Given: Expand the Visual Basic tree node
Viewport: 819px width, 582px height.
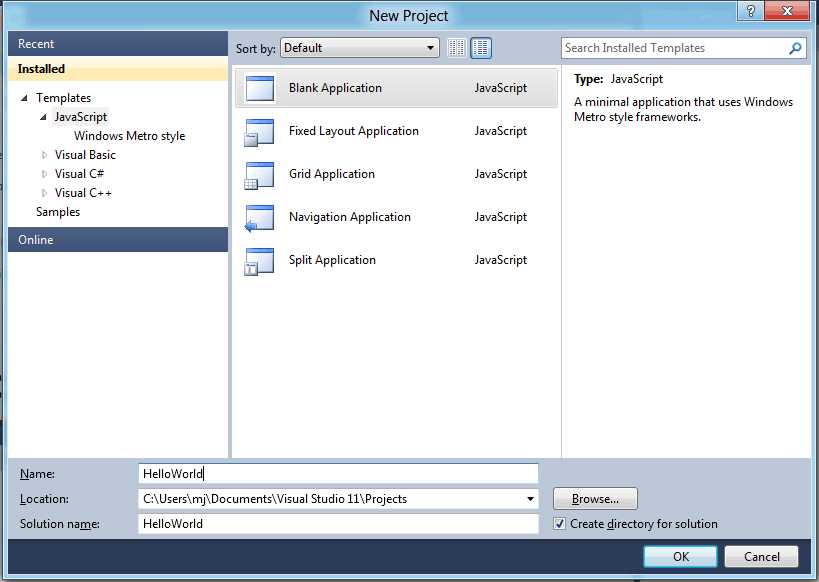Looking at the screenshot, I should tap(44, 155).
